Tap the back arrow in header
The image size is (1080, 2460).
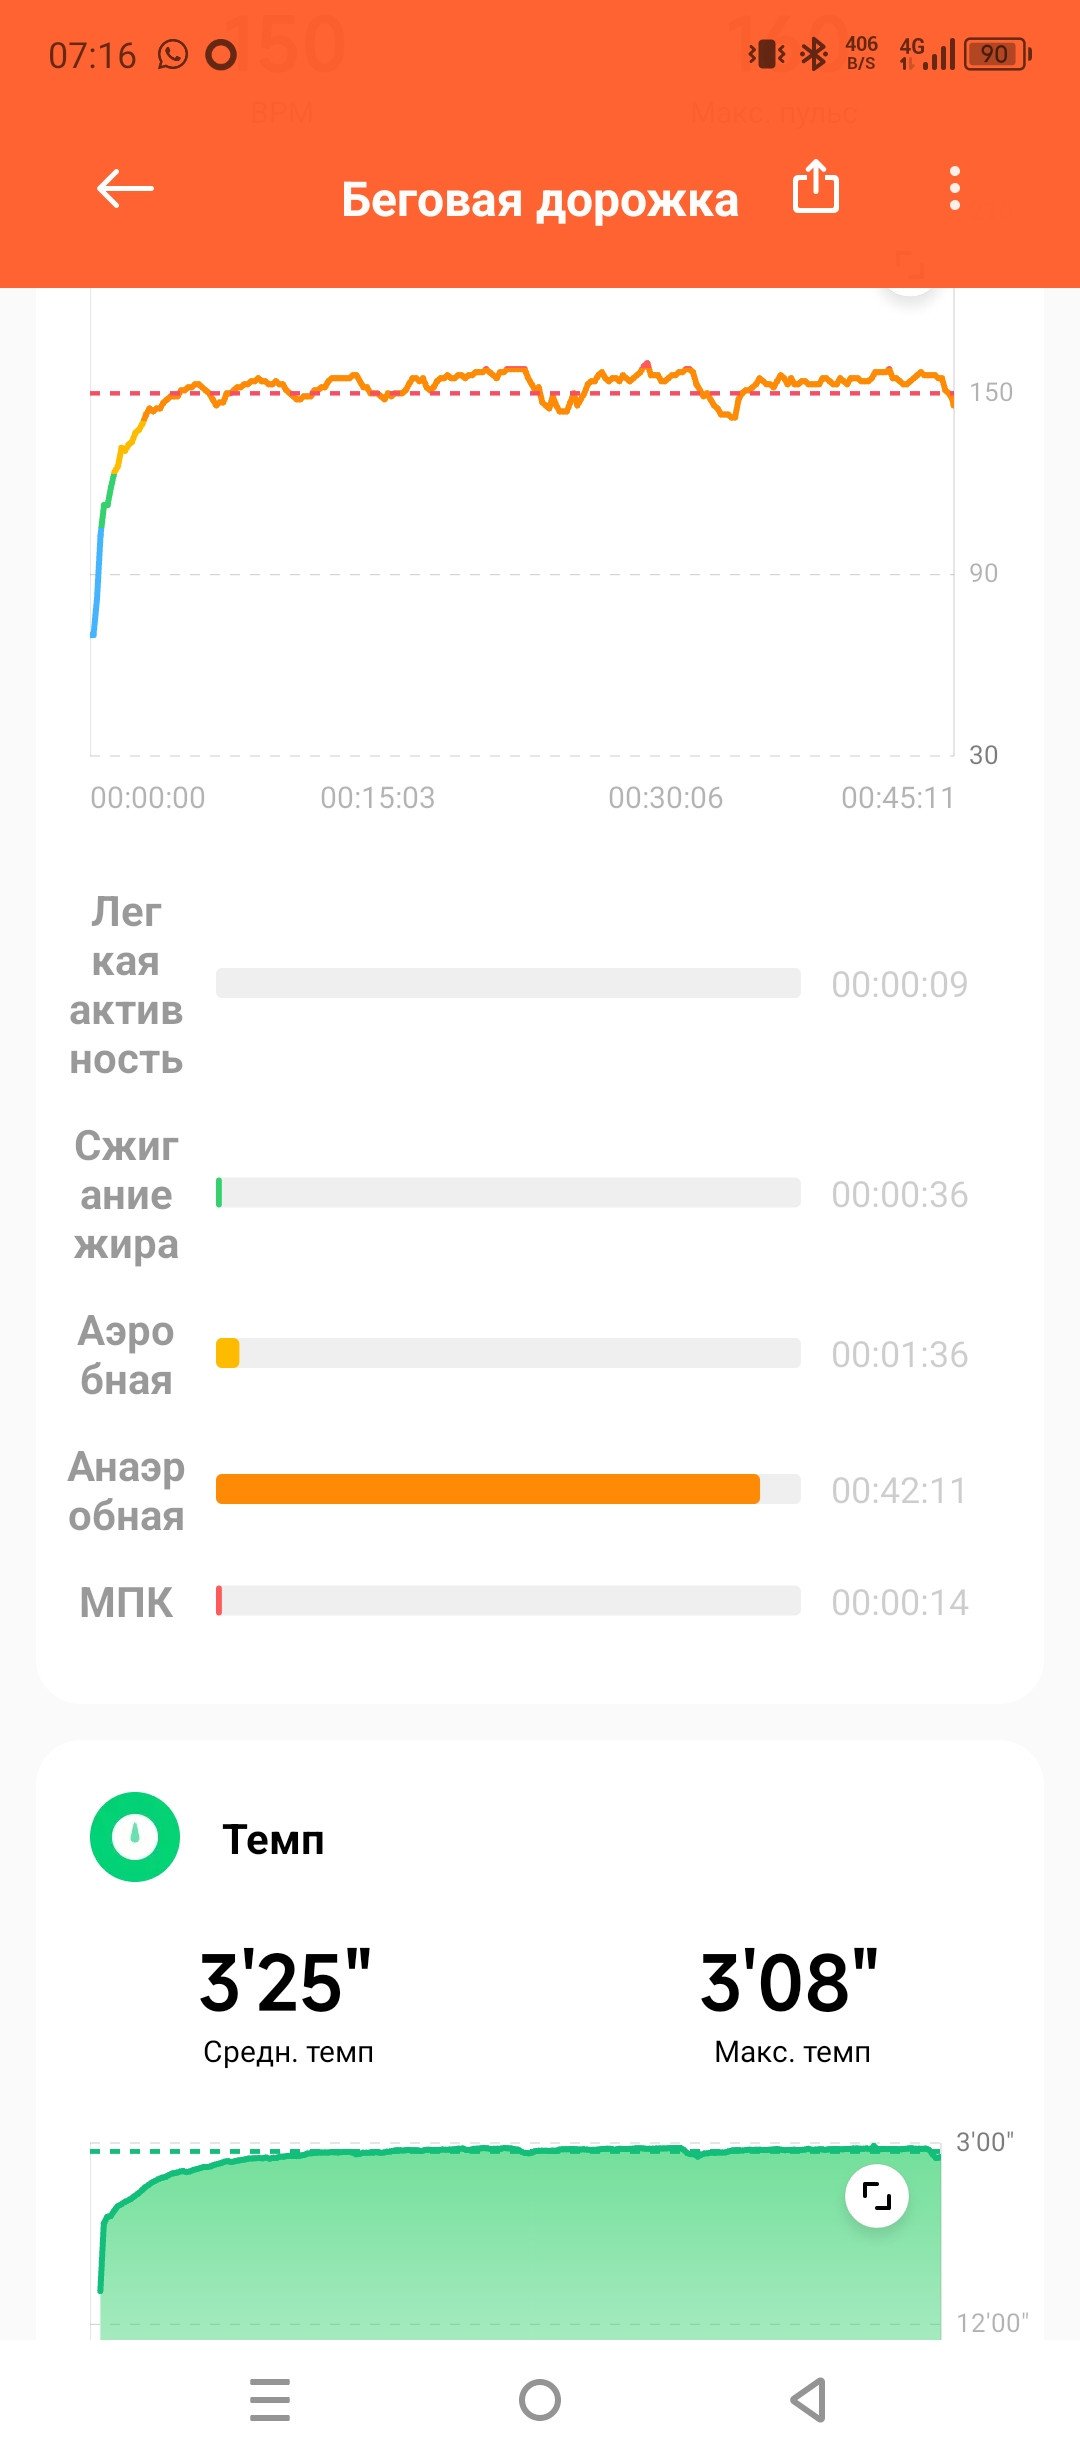click(x=125, y=188)
